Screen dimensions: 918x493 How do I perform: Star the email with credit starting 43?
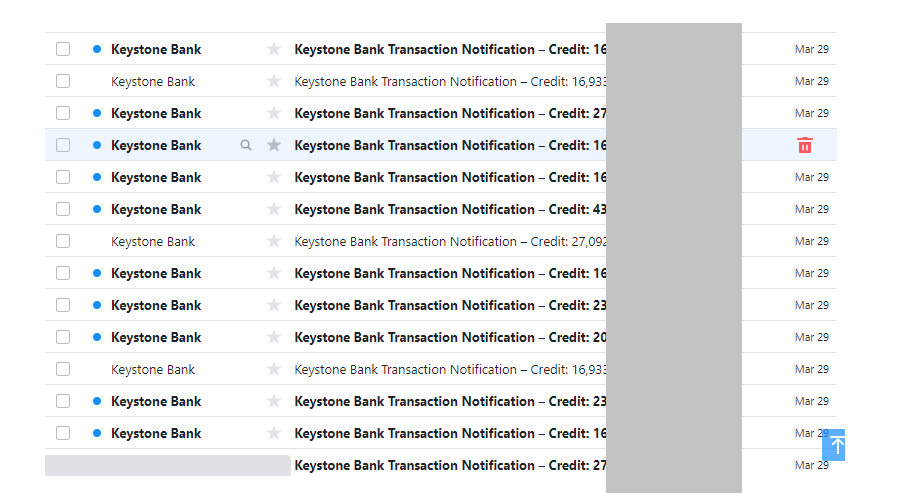pos(274,210)
